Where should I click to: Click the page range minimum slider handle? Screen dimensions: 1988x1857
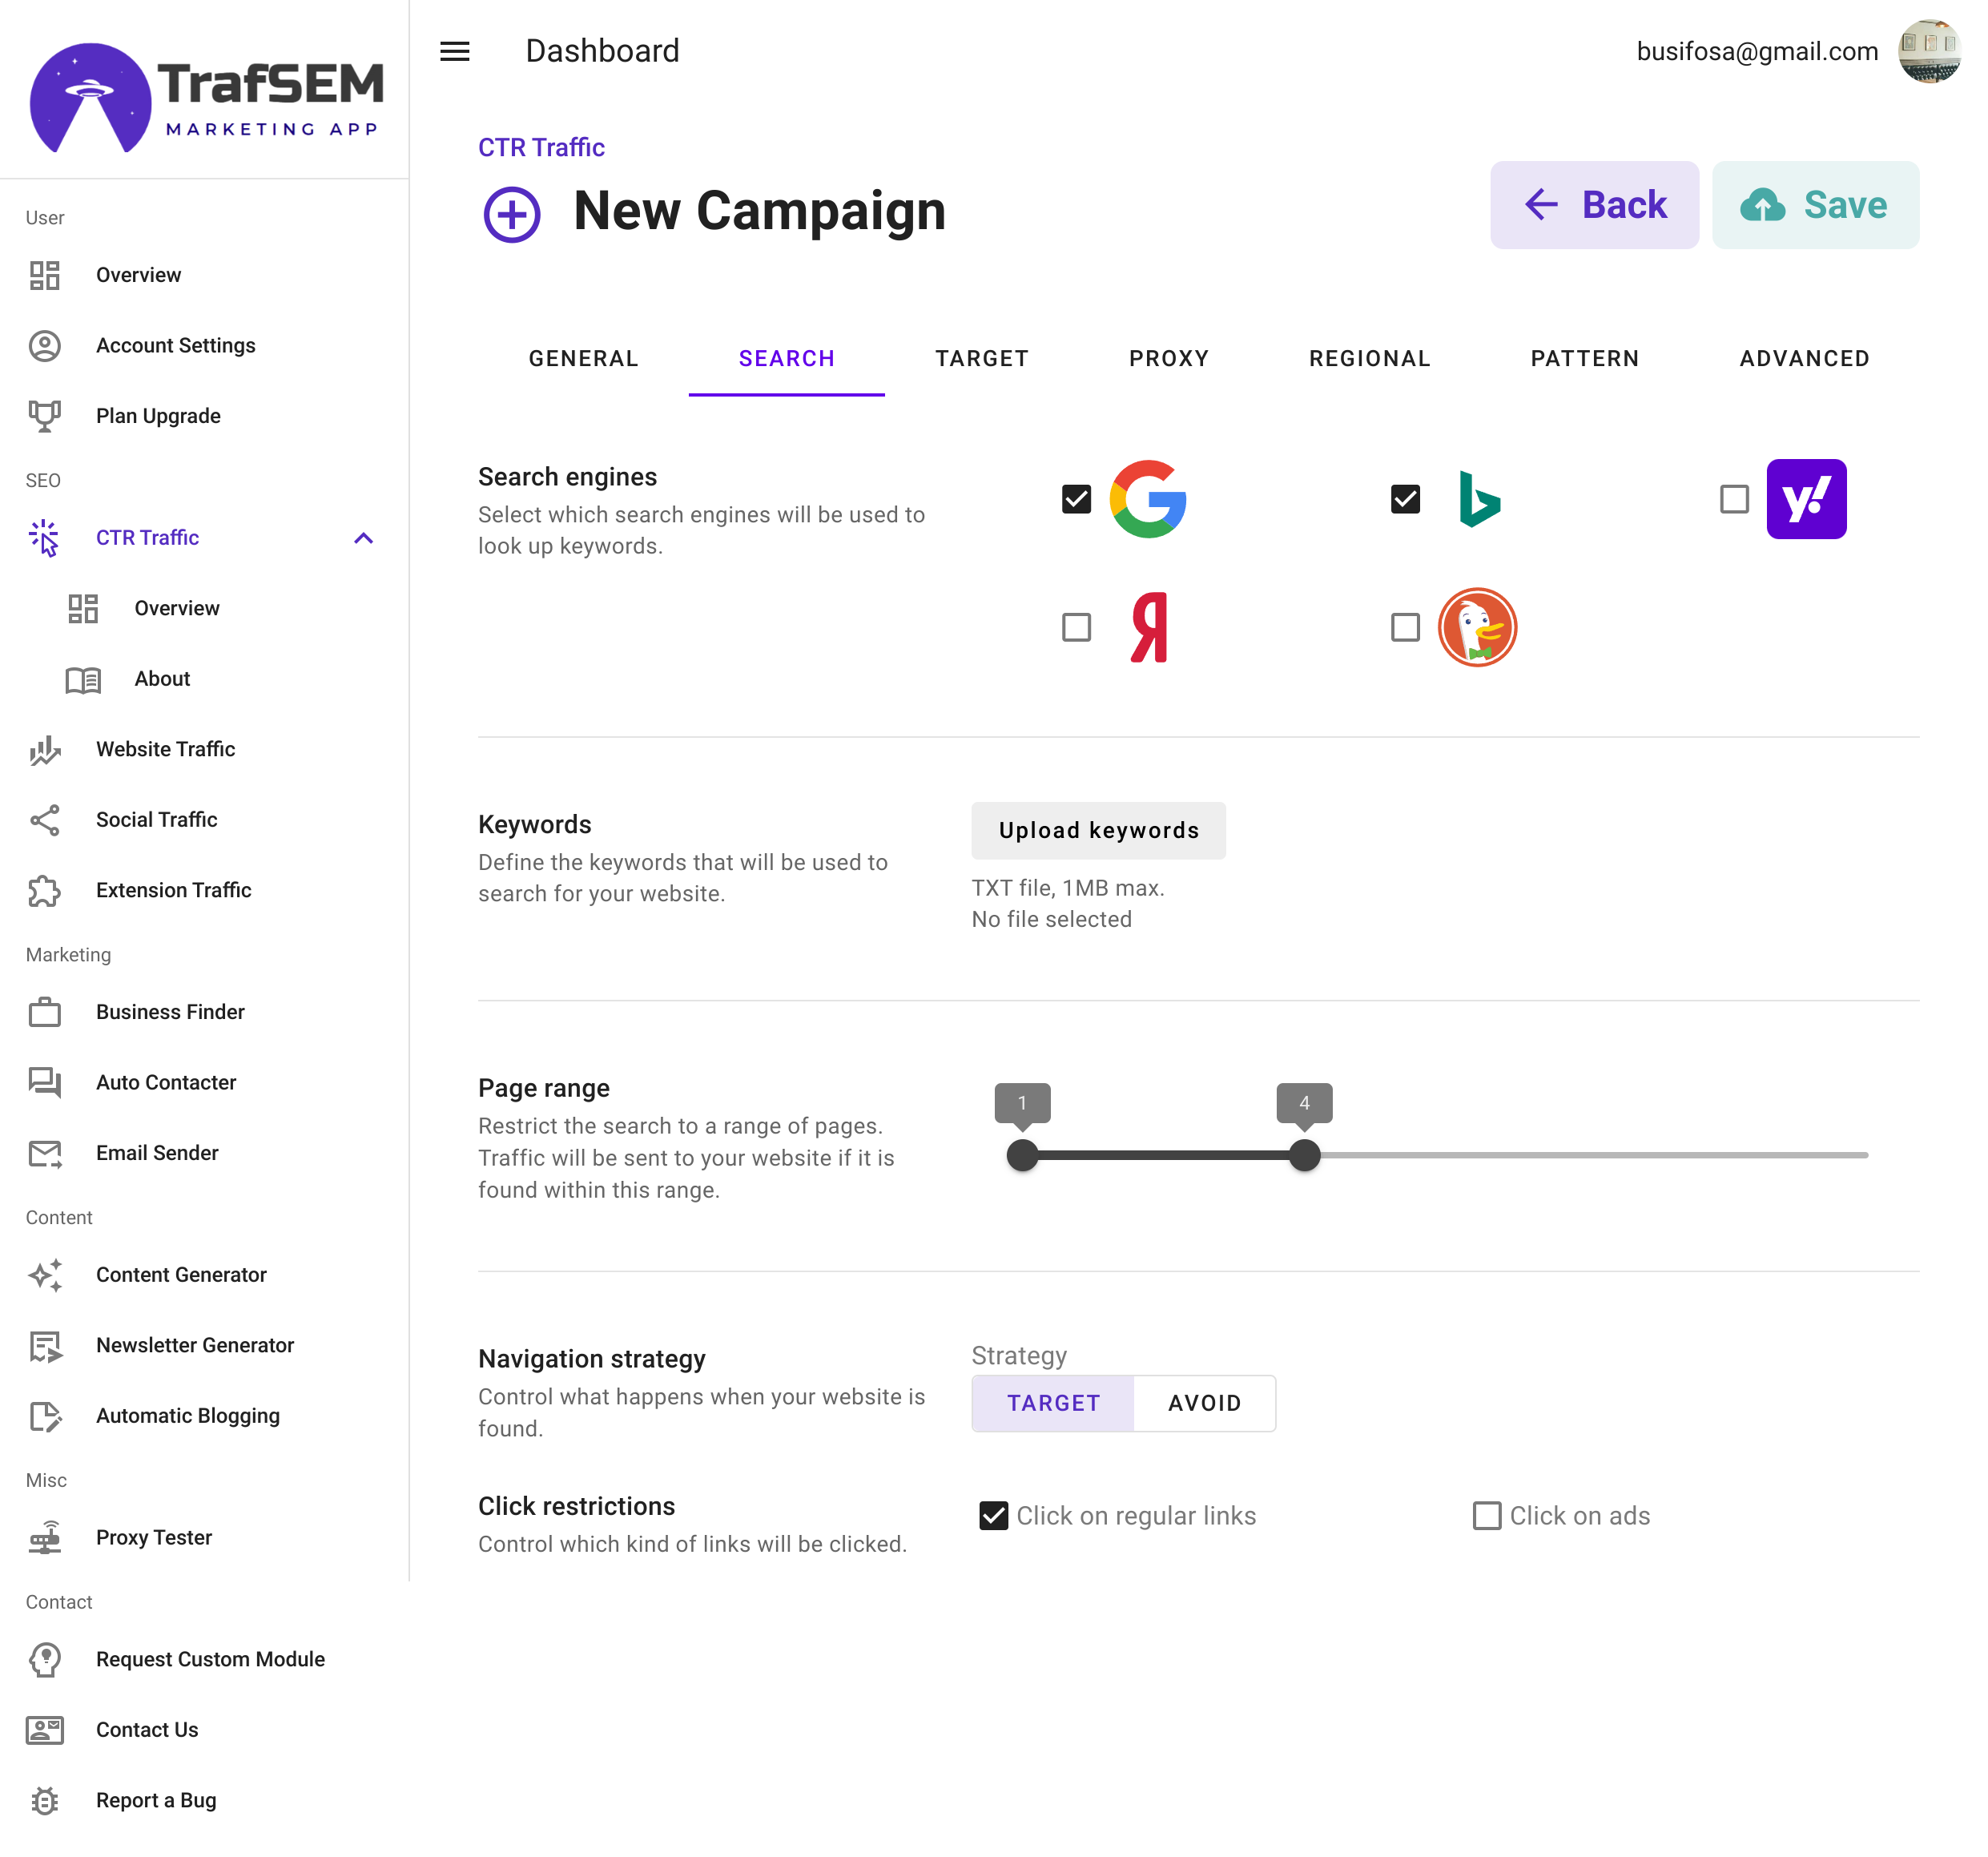(x=1022, y=1155)
